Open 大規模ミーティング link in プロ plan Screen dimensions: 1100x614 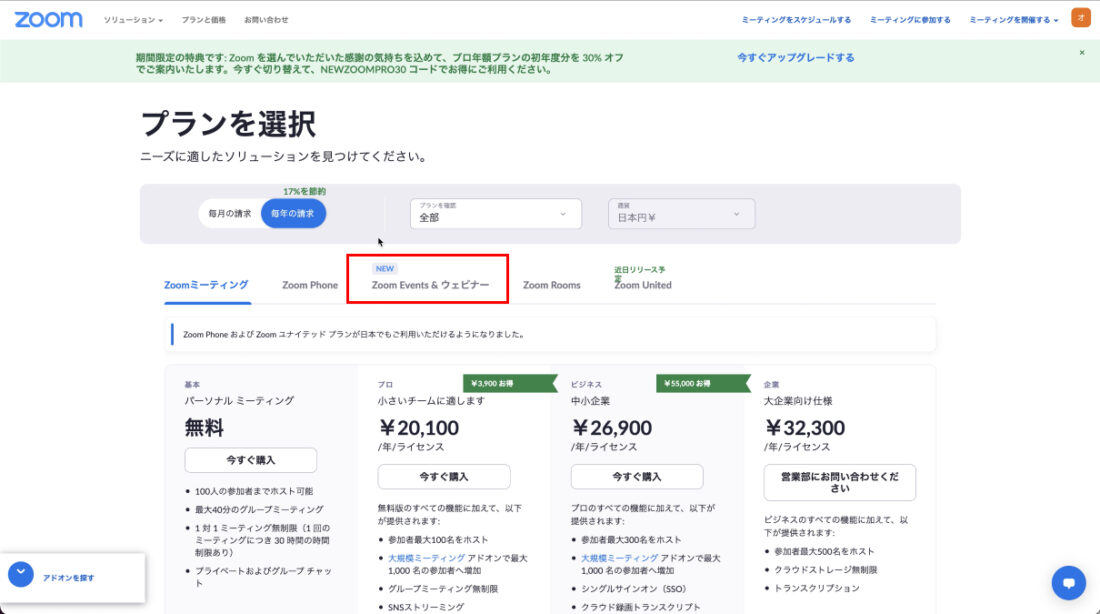click(427, 559)
